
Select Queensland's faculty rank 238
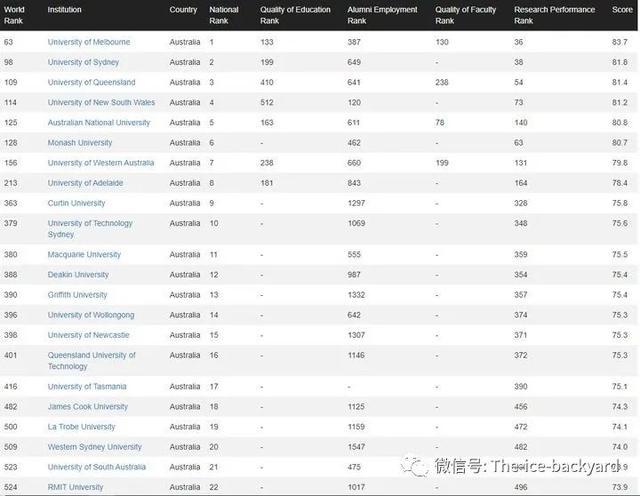[442, 82]
